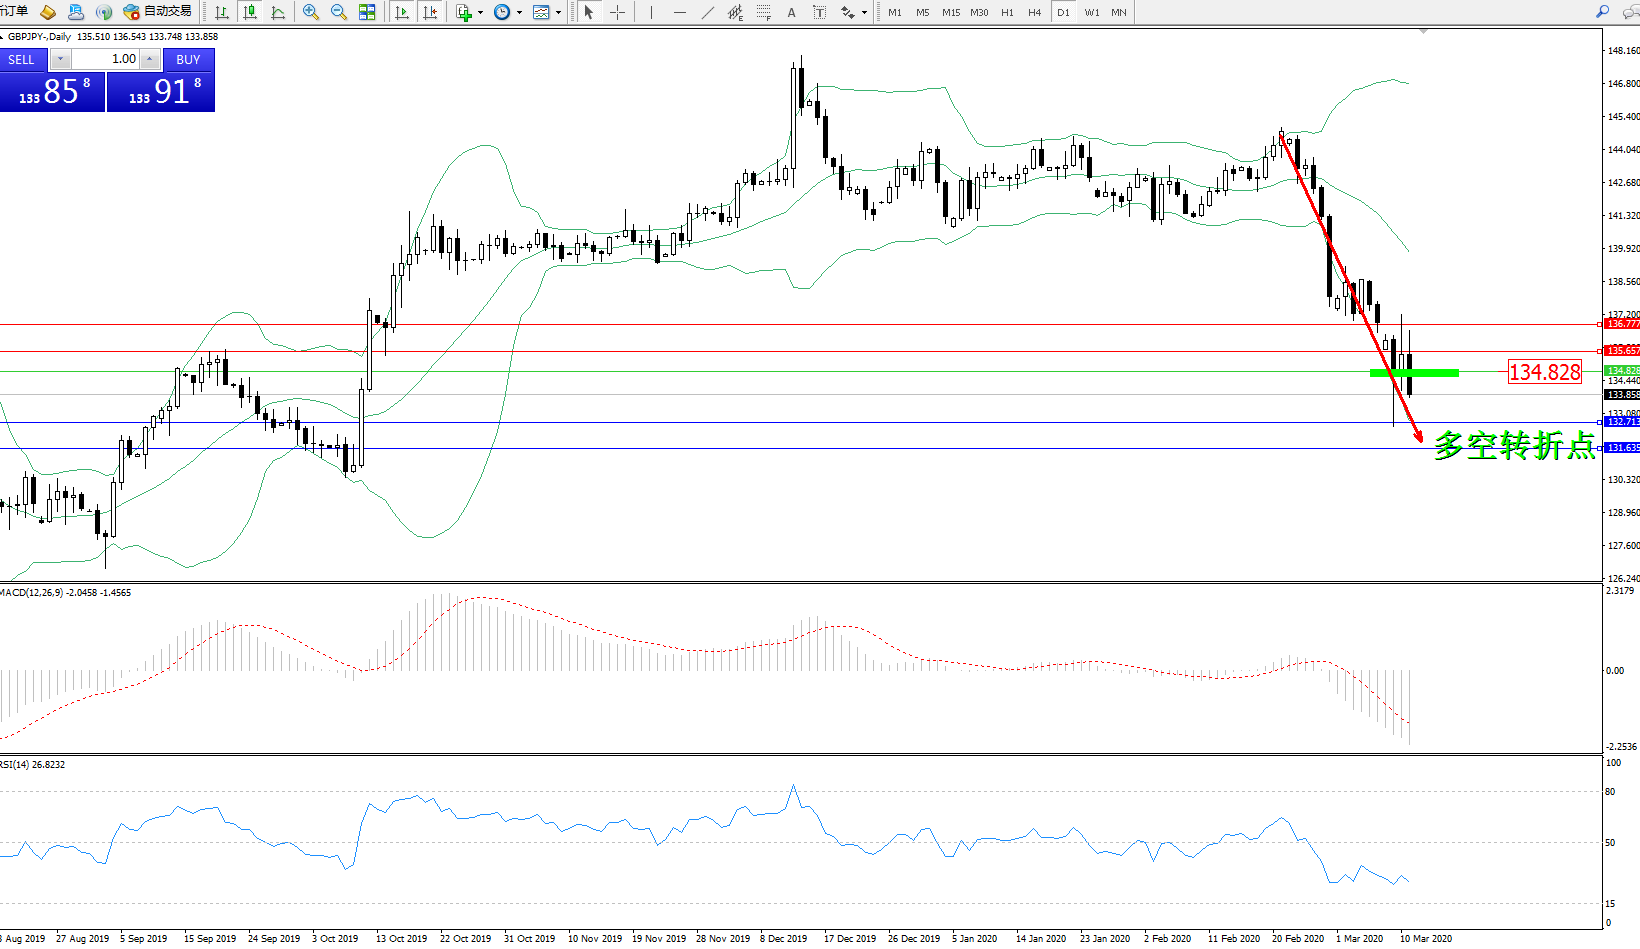
Task: Toggle chart auto scroll icon
Action: (402, 12)
